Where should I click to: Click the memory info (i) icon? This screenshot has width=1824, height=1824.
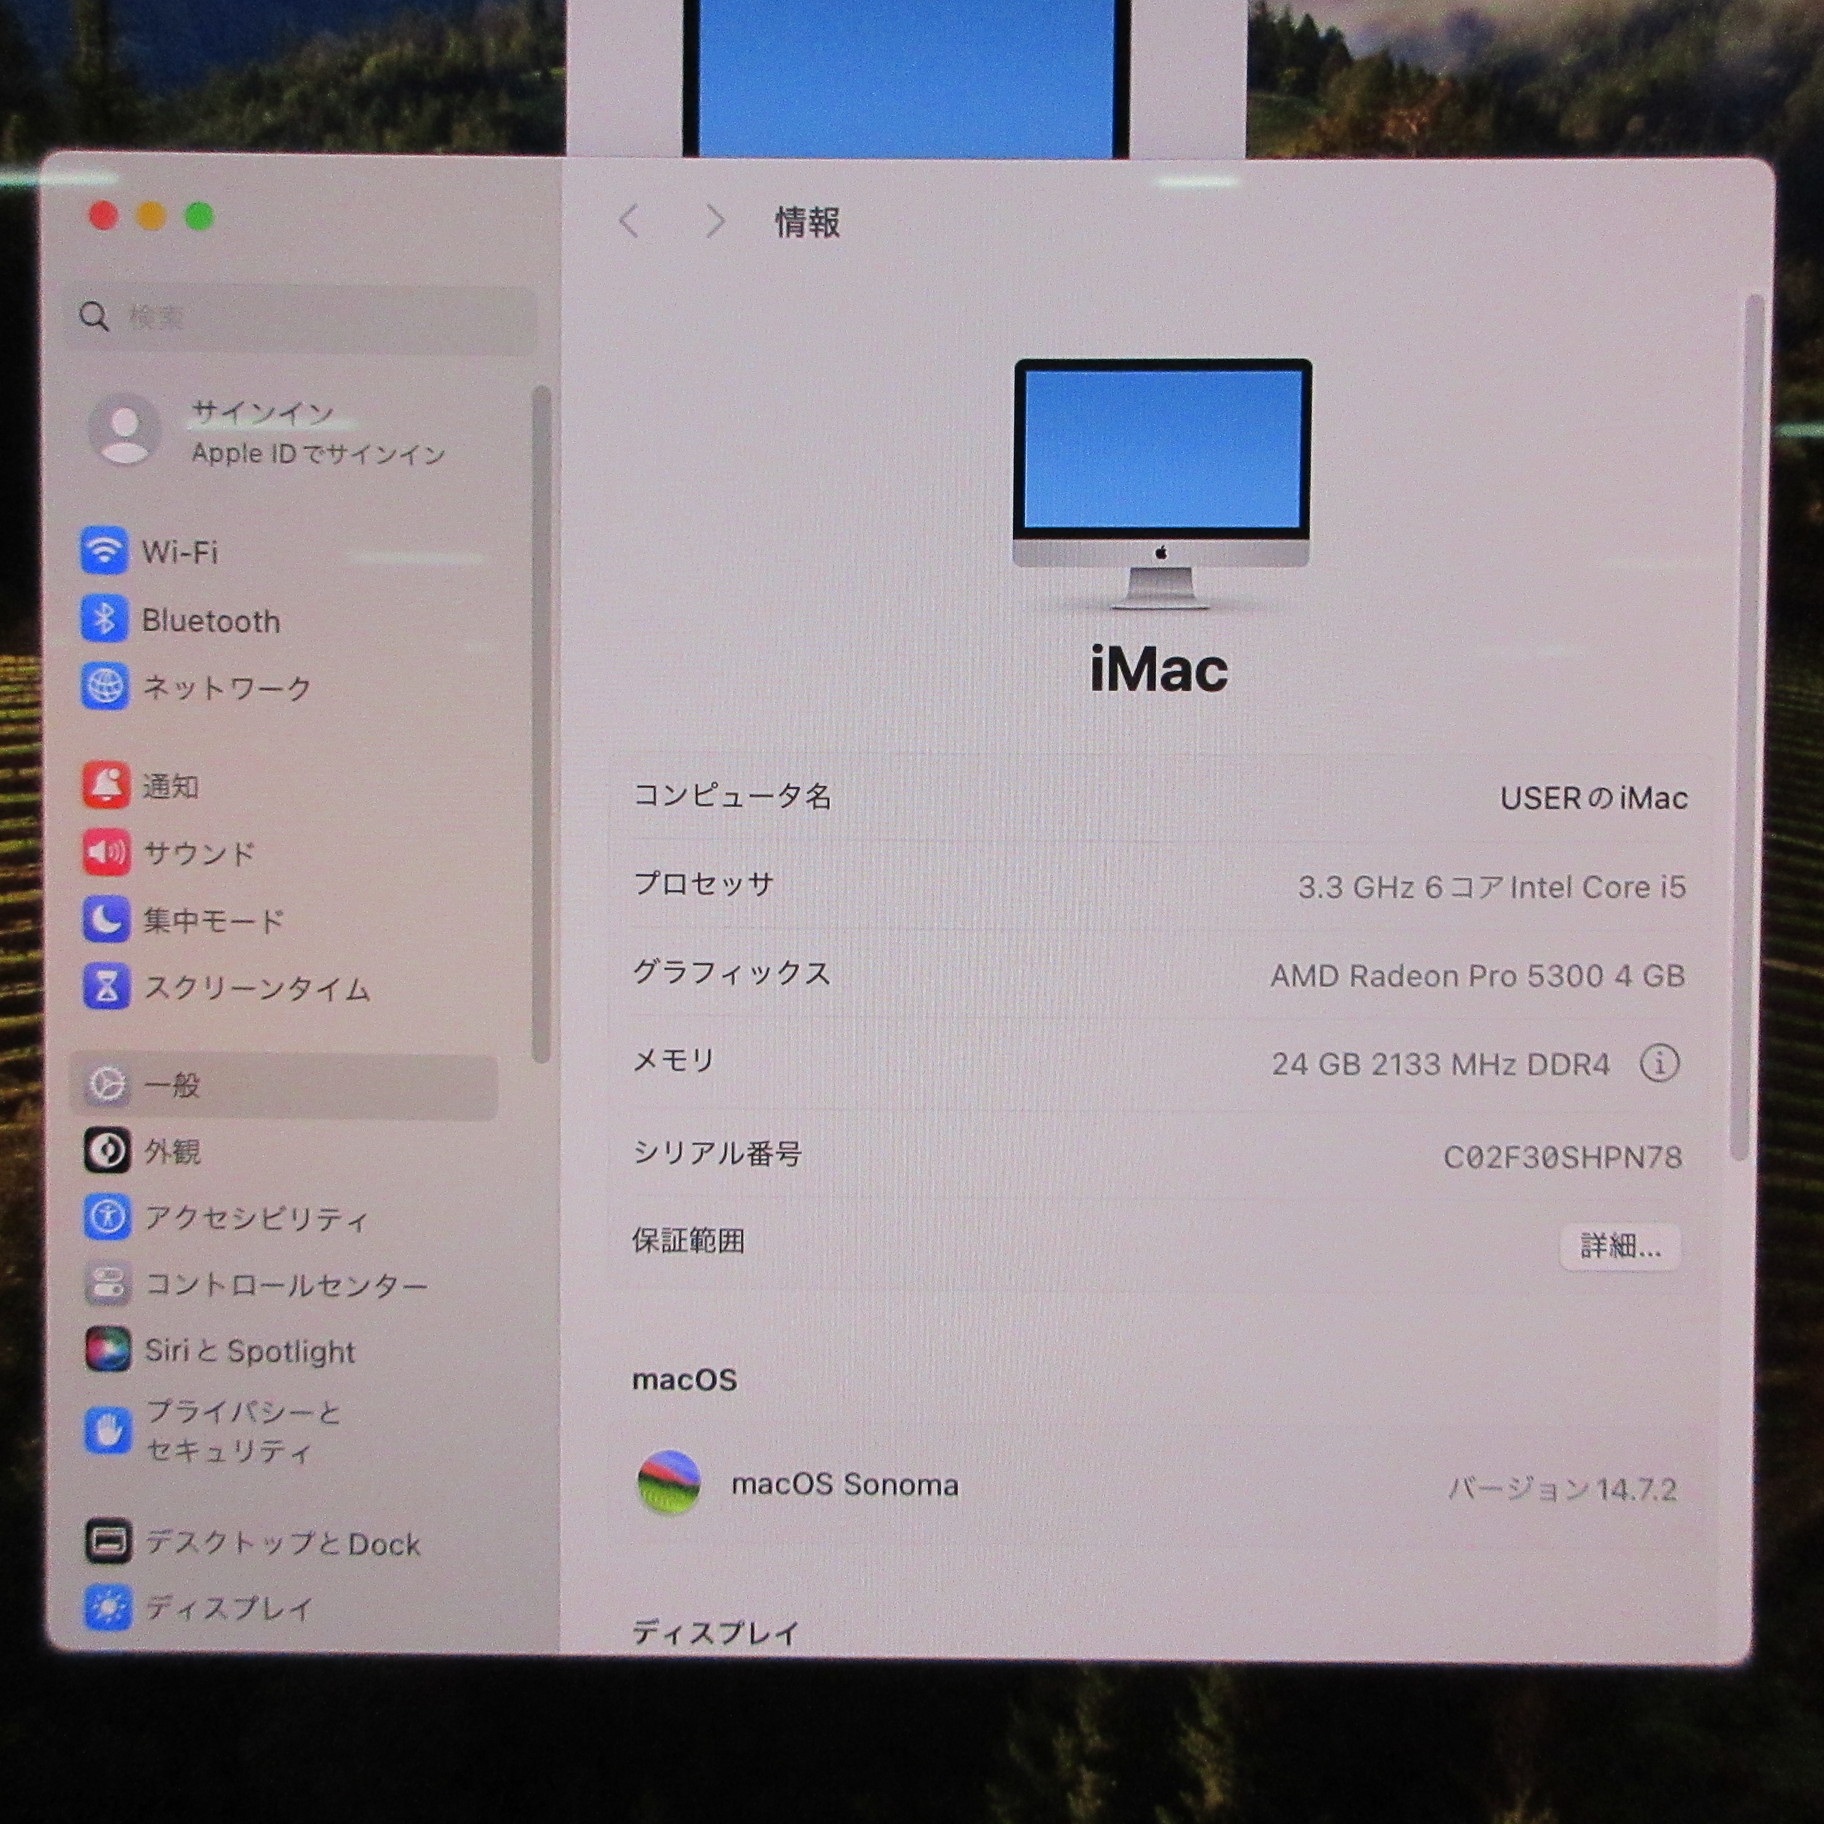tap(1659, 1063)
